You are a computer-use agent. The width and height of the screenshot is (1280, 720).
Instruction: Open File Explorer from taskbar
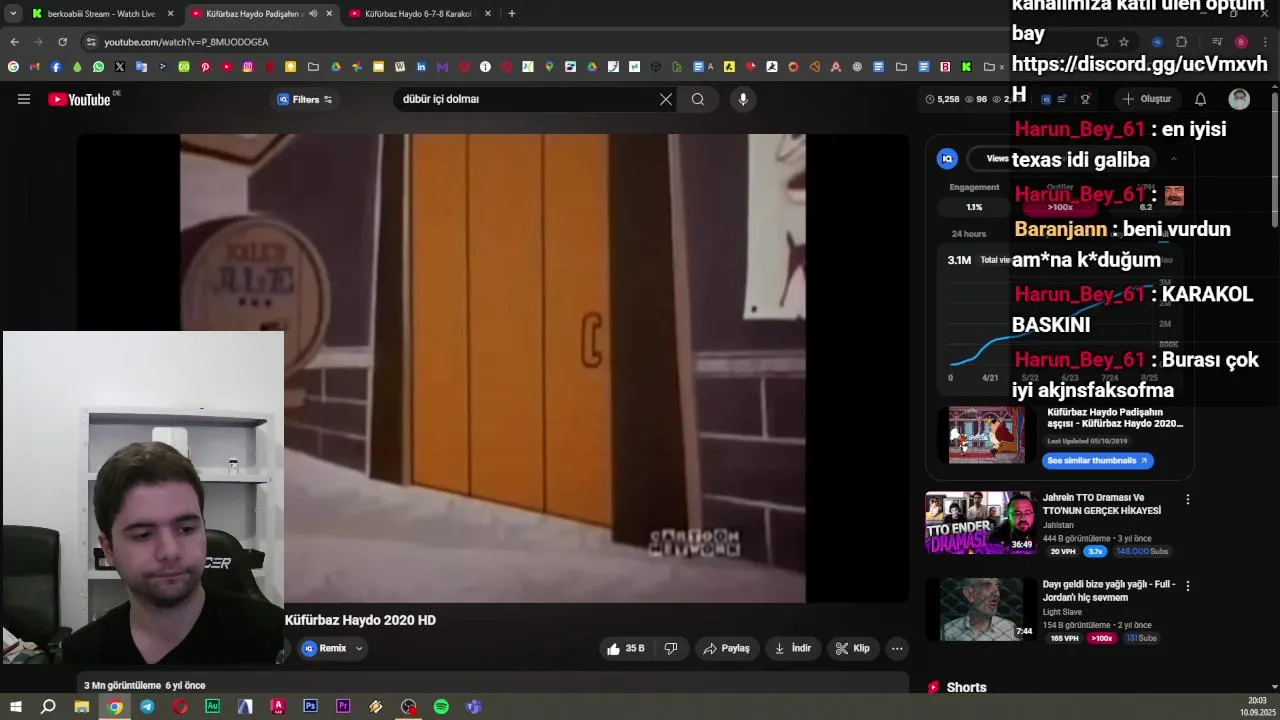click(x=82, y=706)
